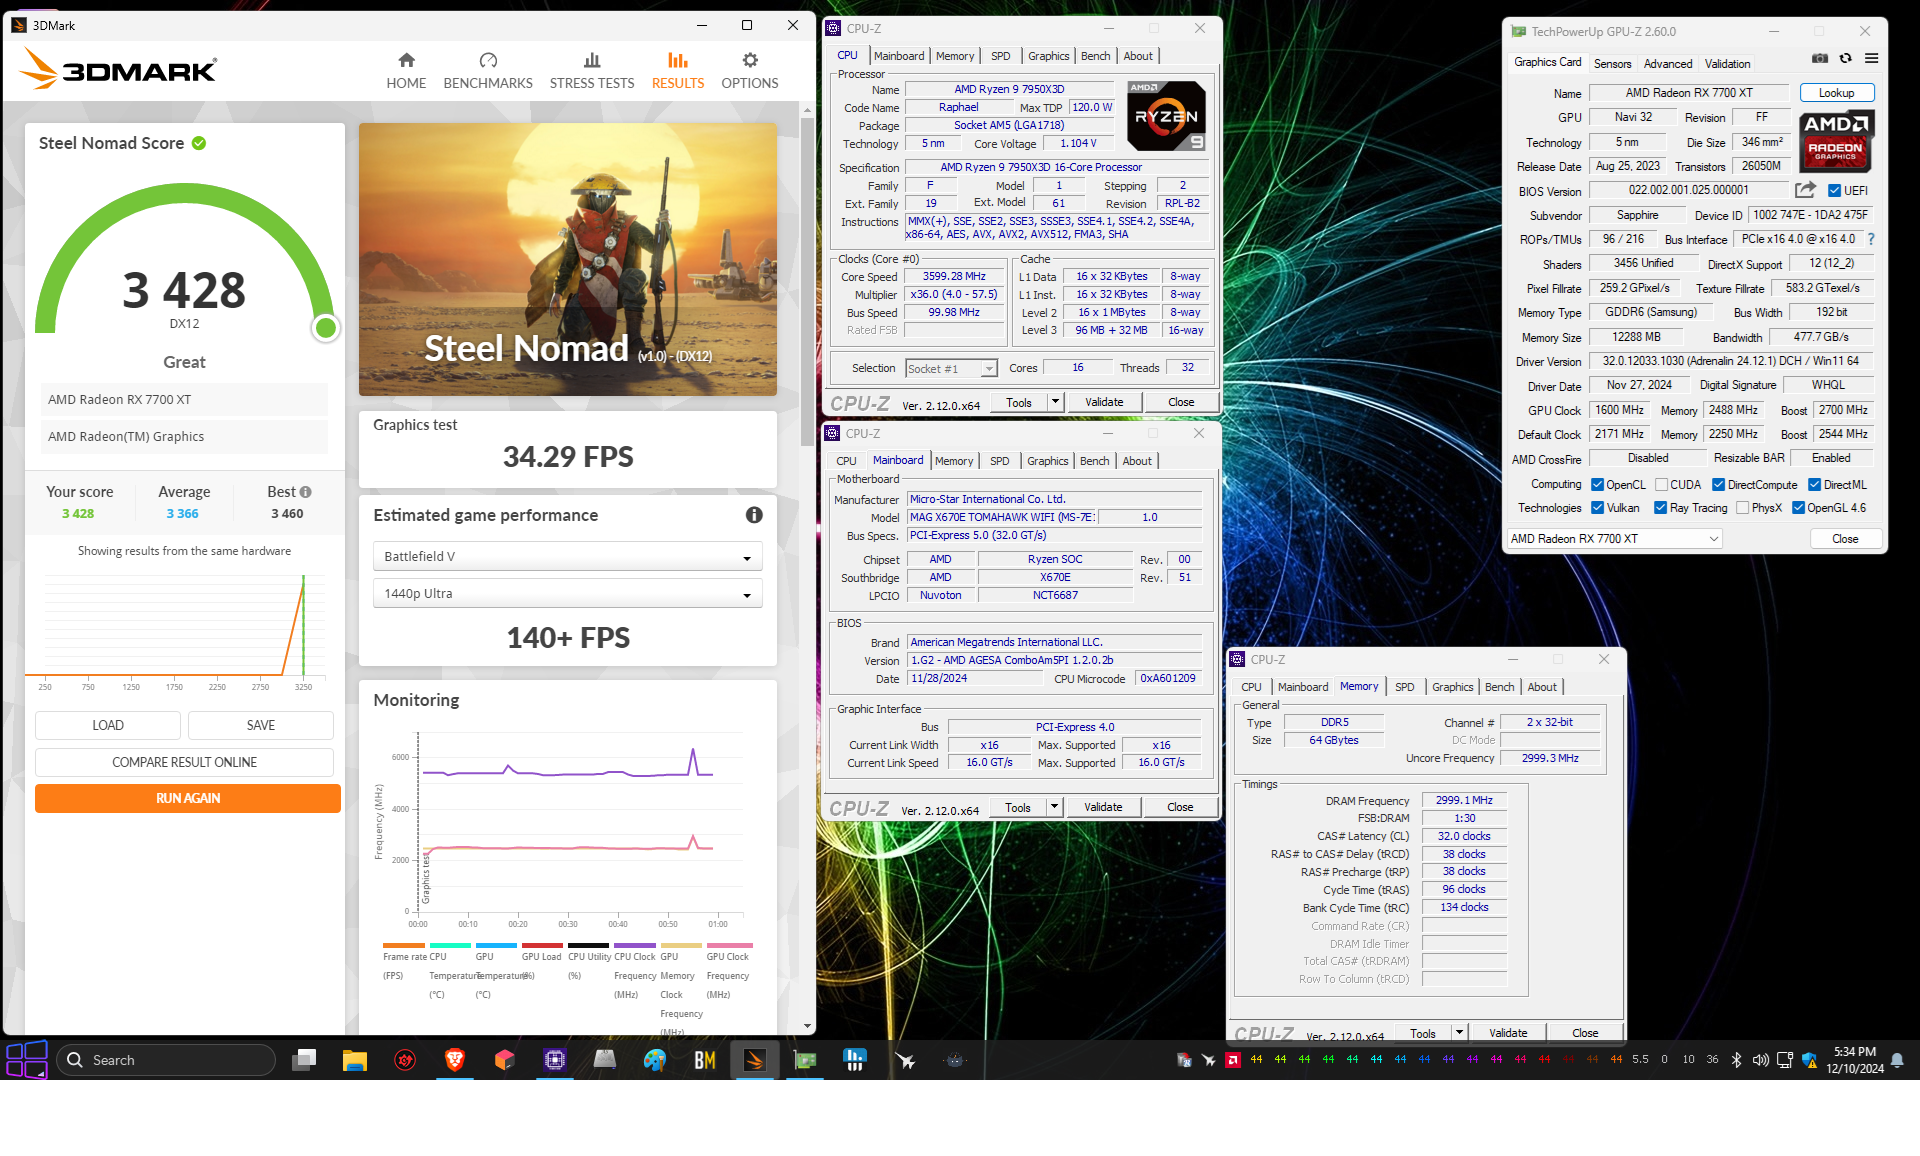
Task: Open the Socket #1 selection dropdown
Action: [x=951, y=369]
